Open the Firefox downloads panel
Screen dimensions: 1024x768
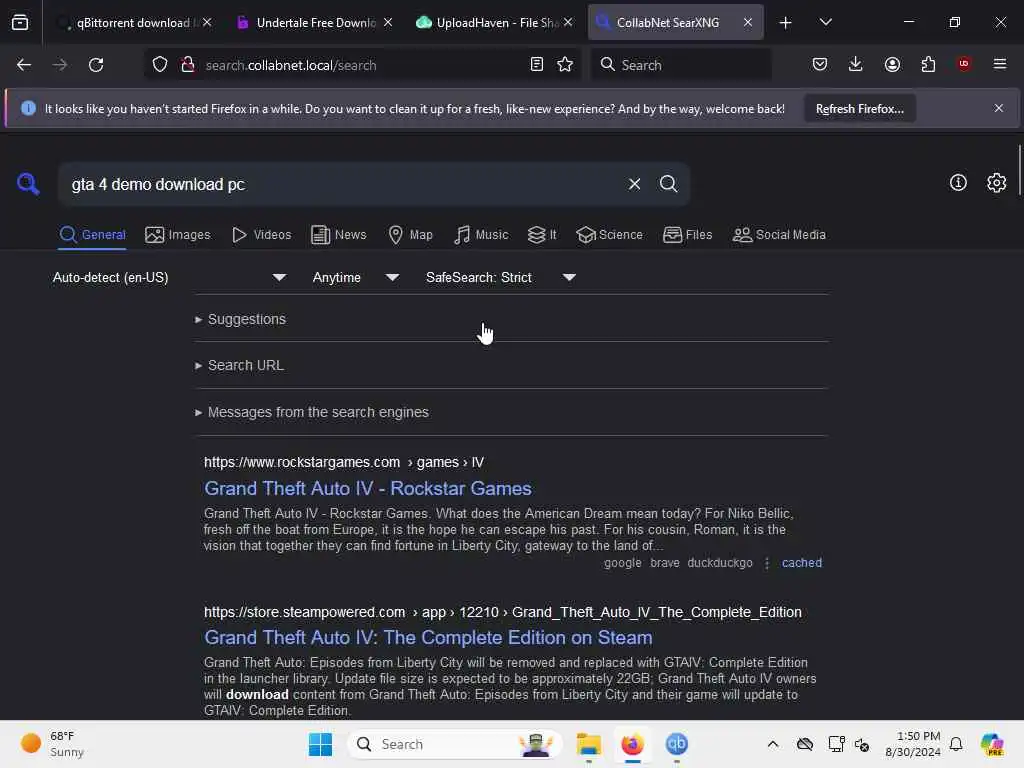[856, 65]
